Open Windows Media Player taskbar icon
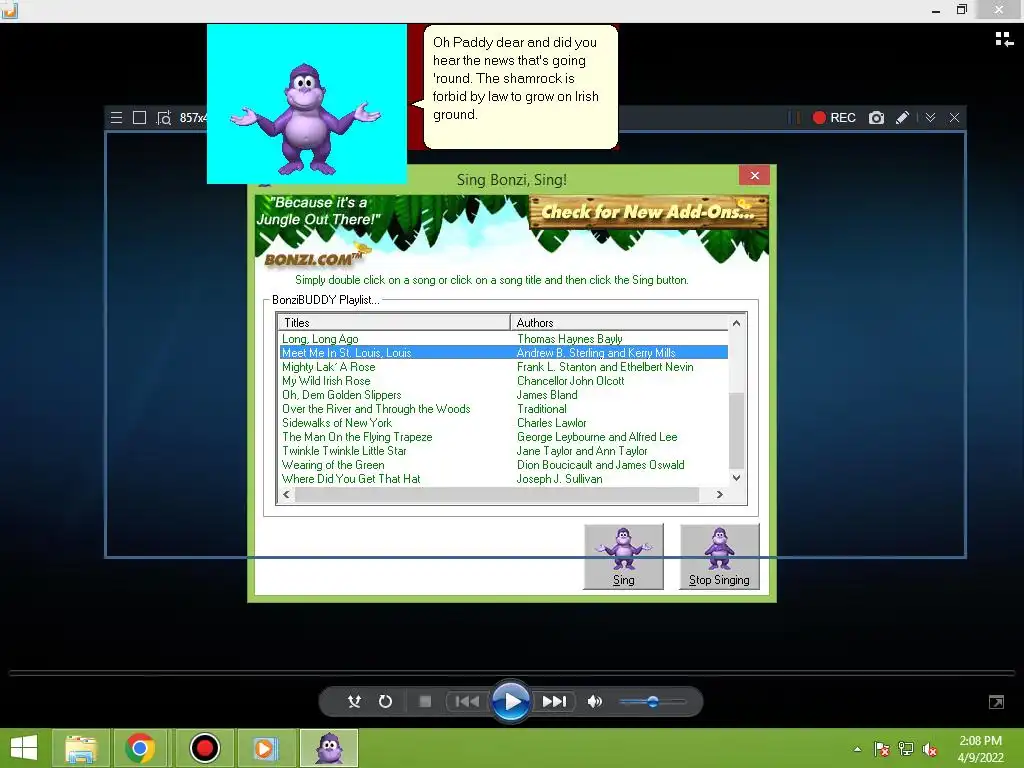Image resolution: width=1024 pixels, height=768 pixels. coord(264,748)
